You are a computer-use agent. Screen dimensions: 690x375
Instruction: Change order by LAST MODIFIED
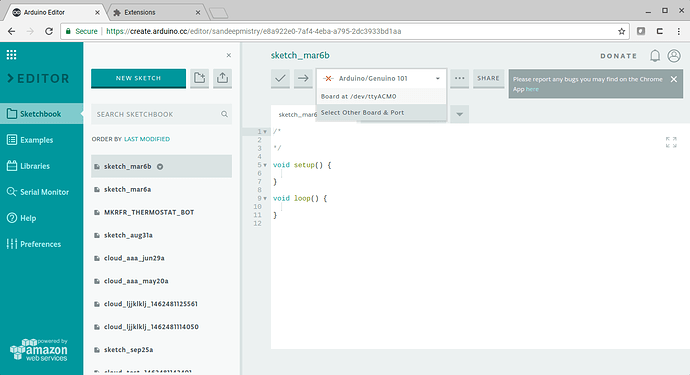tap(147, 139)
